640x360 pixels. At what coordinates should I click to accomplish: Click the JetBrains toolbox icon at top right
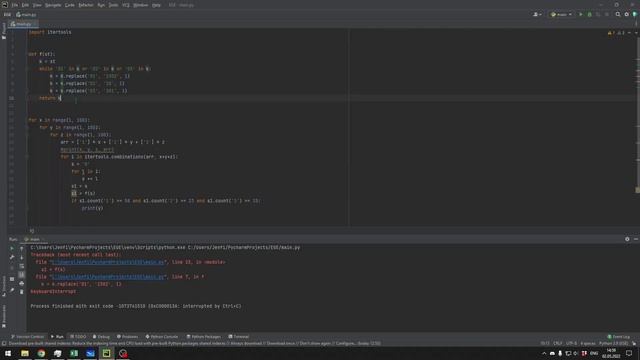(635, 15)
